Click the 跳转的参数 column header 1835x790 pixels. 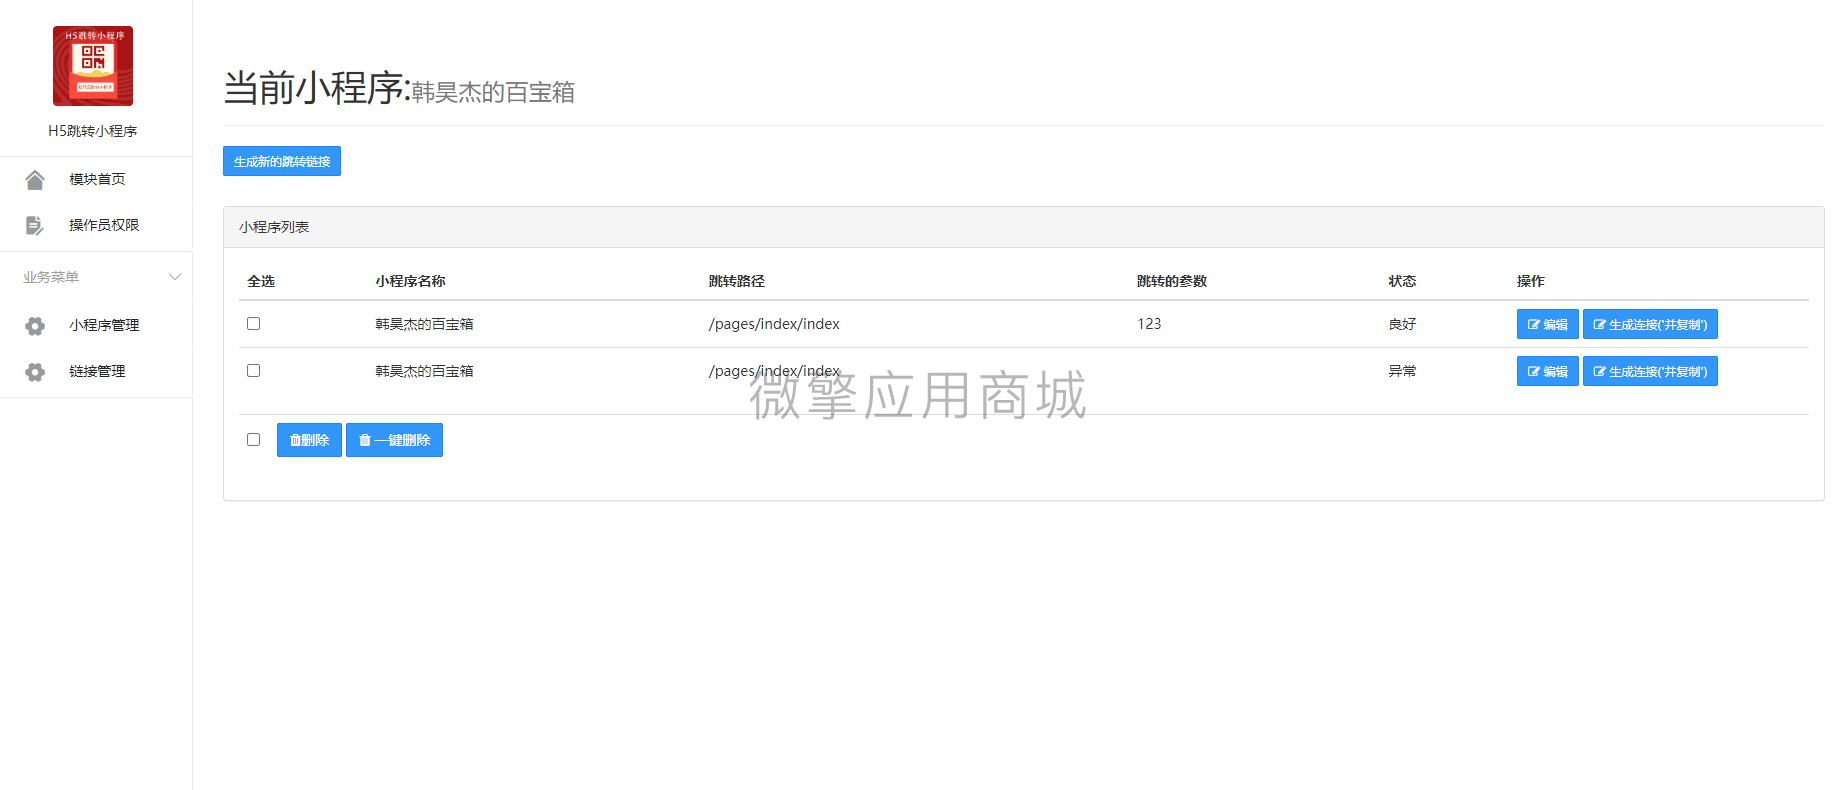click(x=1172, y=281)
